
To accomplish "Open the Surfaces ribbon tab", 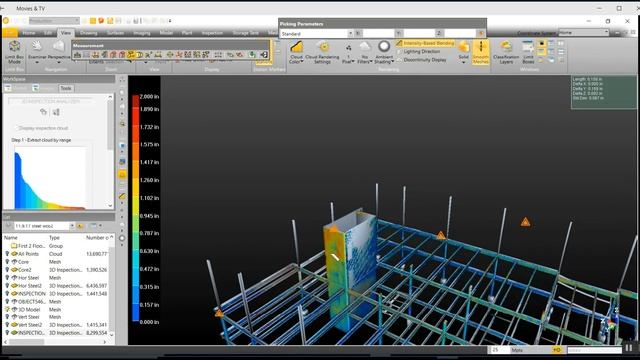I will 116,33.
